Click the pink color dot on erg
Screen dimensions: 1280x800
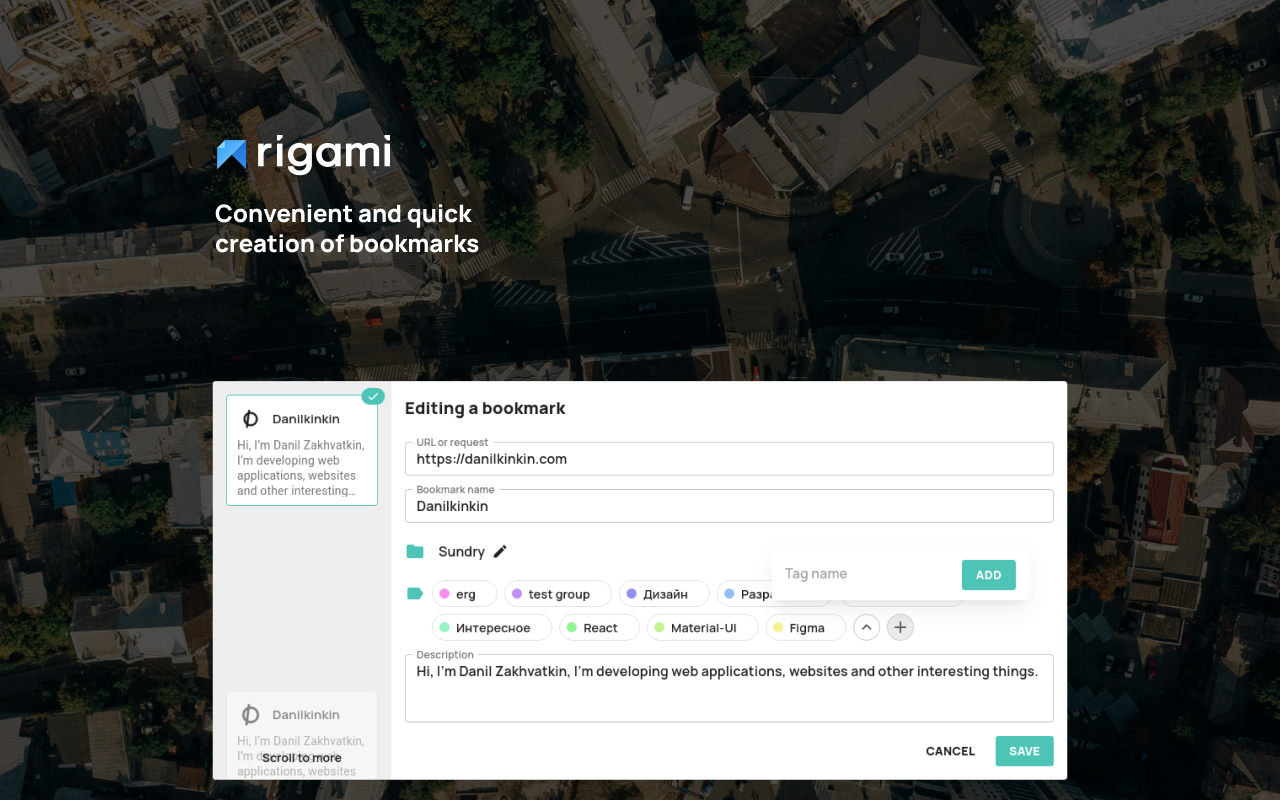(444, 594)
